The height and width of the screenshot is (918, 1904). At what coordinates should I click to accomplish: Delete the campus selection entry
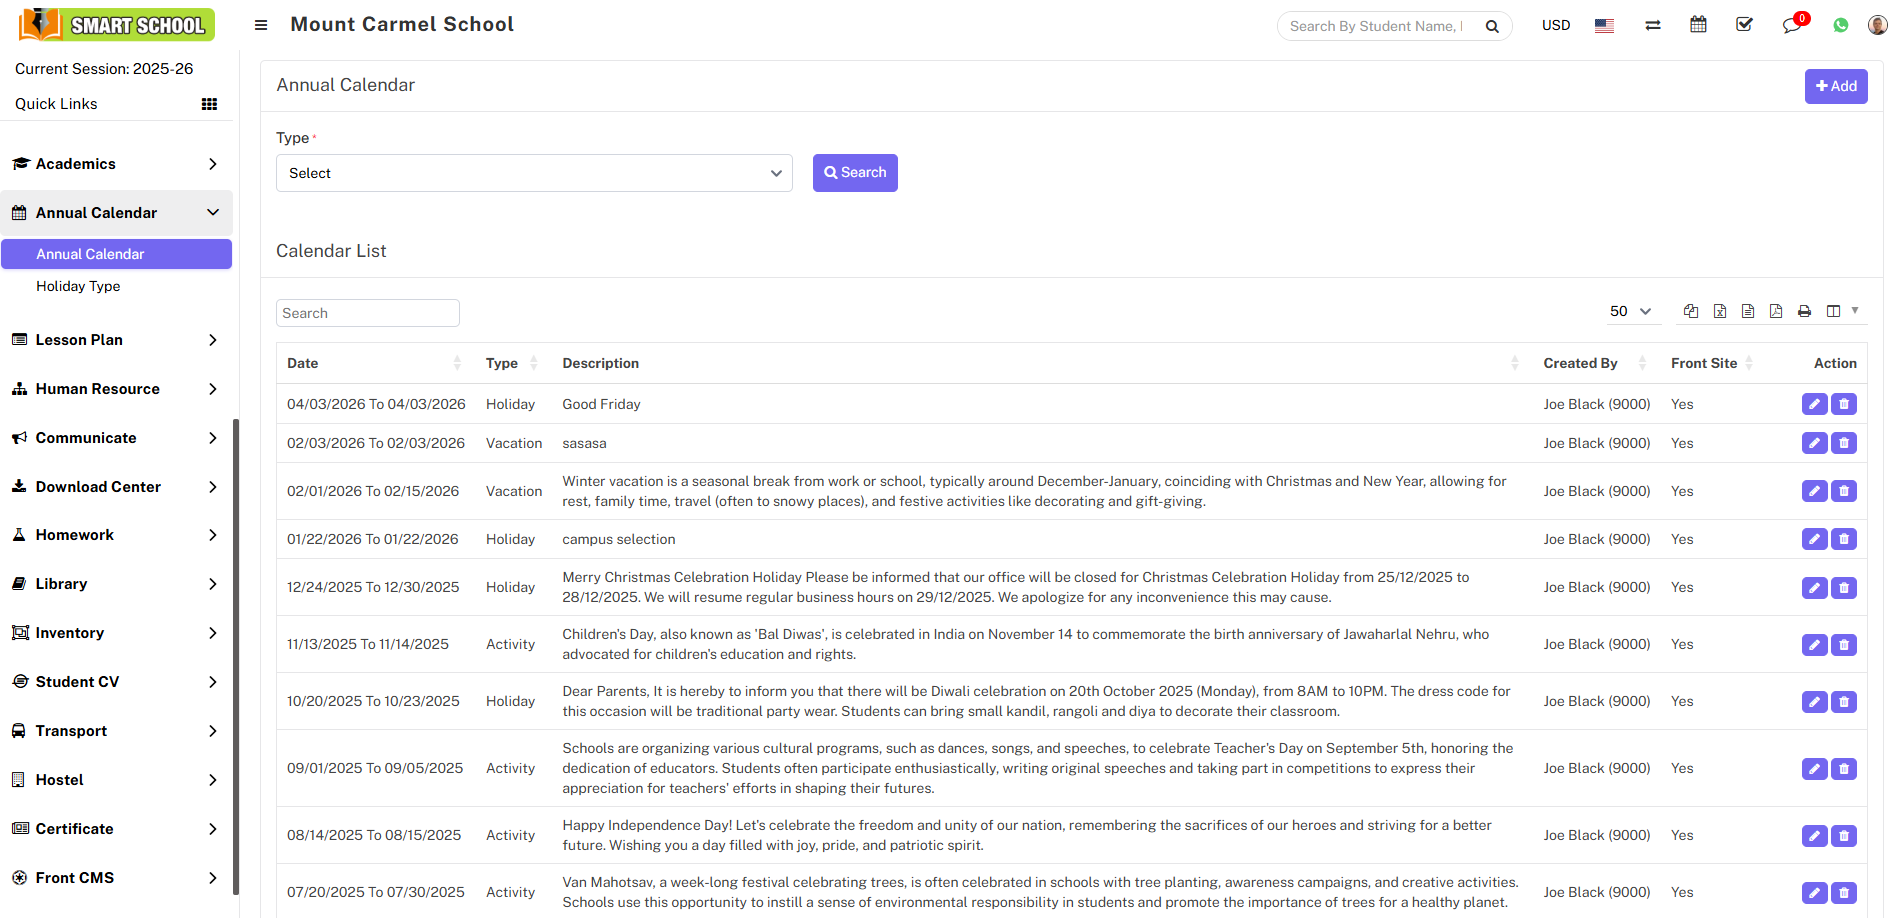(1844, 539)
